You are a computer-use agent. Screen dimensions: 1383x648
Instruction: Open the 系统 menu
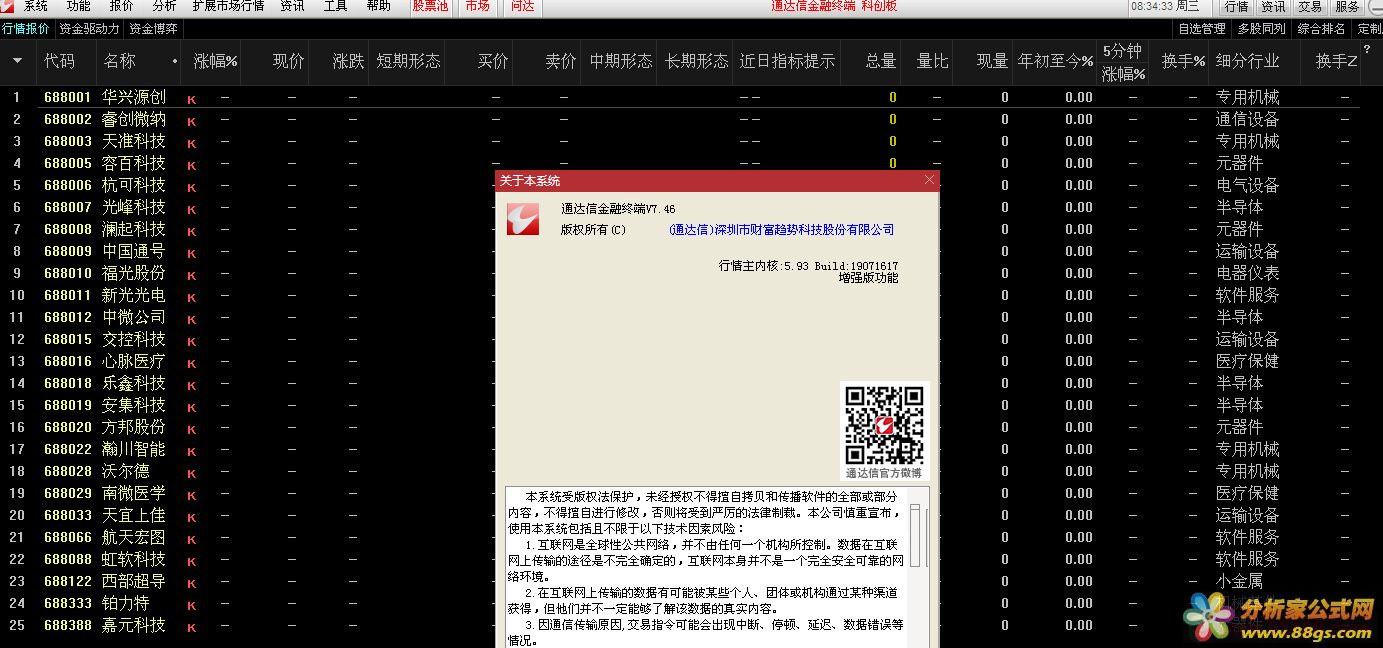click(36, 6)
